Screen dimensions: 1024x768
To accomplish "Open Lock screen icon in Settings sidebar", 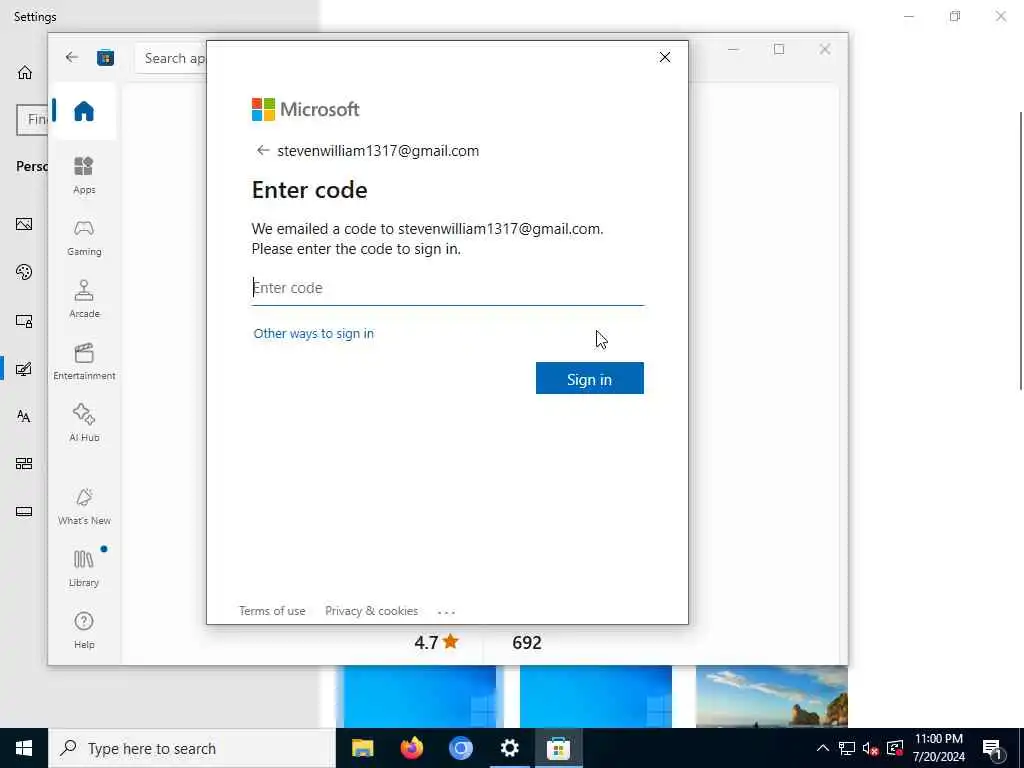I will tap(24, 321).
